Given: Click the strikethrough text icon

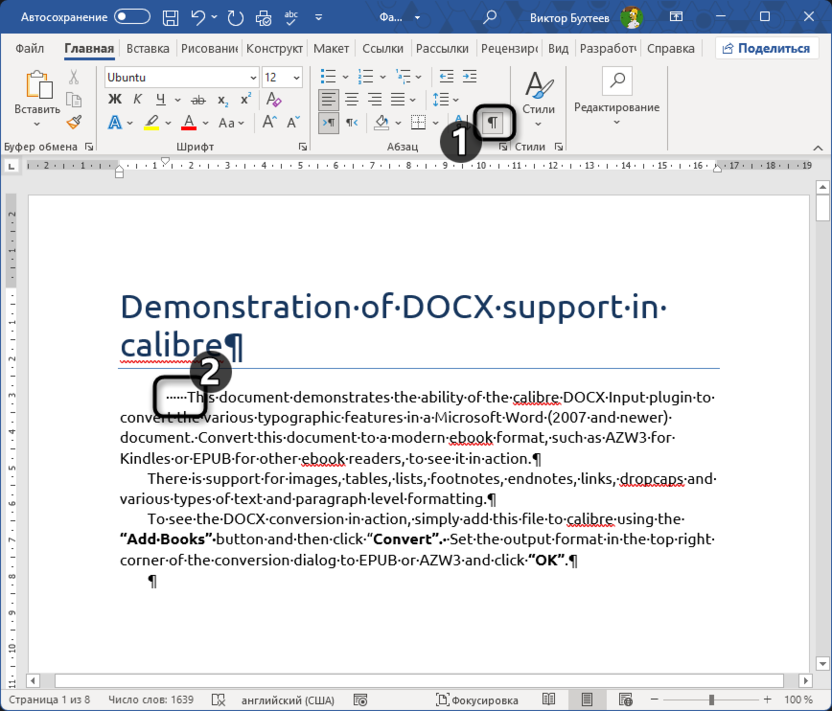Looking at the screenshot, I should pyautogui.click(x=198, y=100).
